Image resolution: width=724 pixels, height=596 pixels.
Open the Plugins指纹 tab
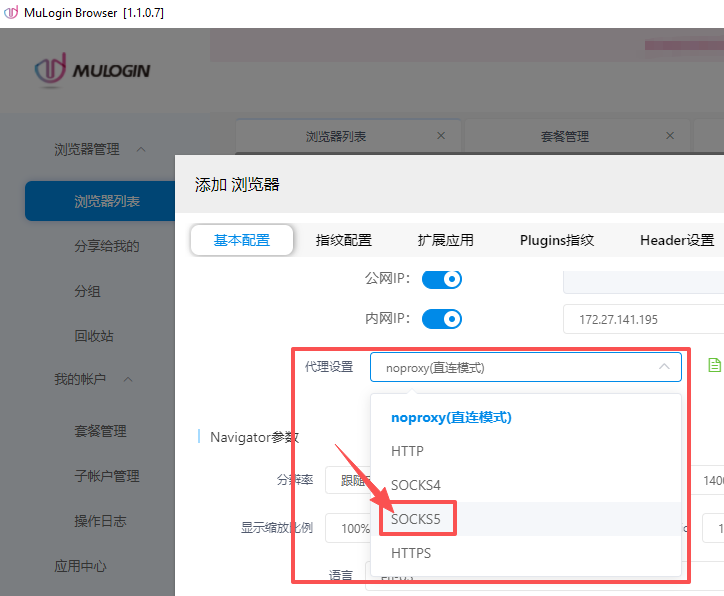[556, 240]
